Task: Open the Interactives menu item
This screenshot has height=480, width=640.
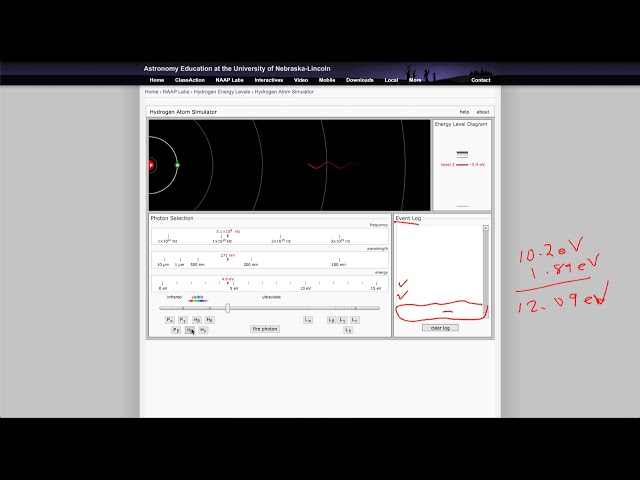Action: coord(269,80)
